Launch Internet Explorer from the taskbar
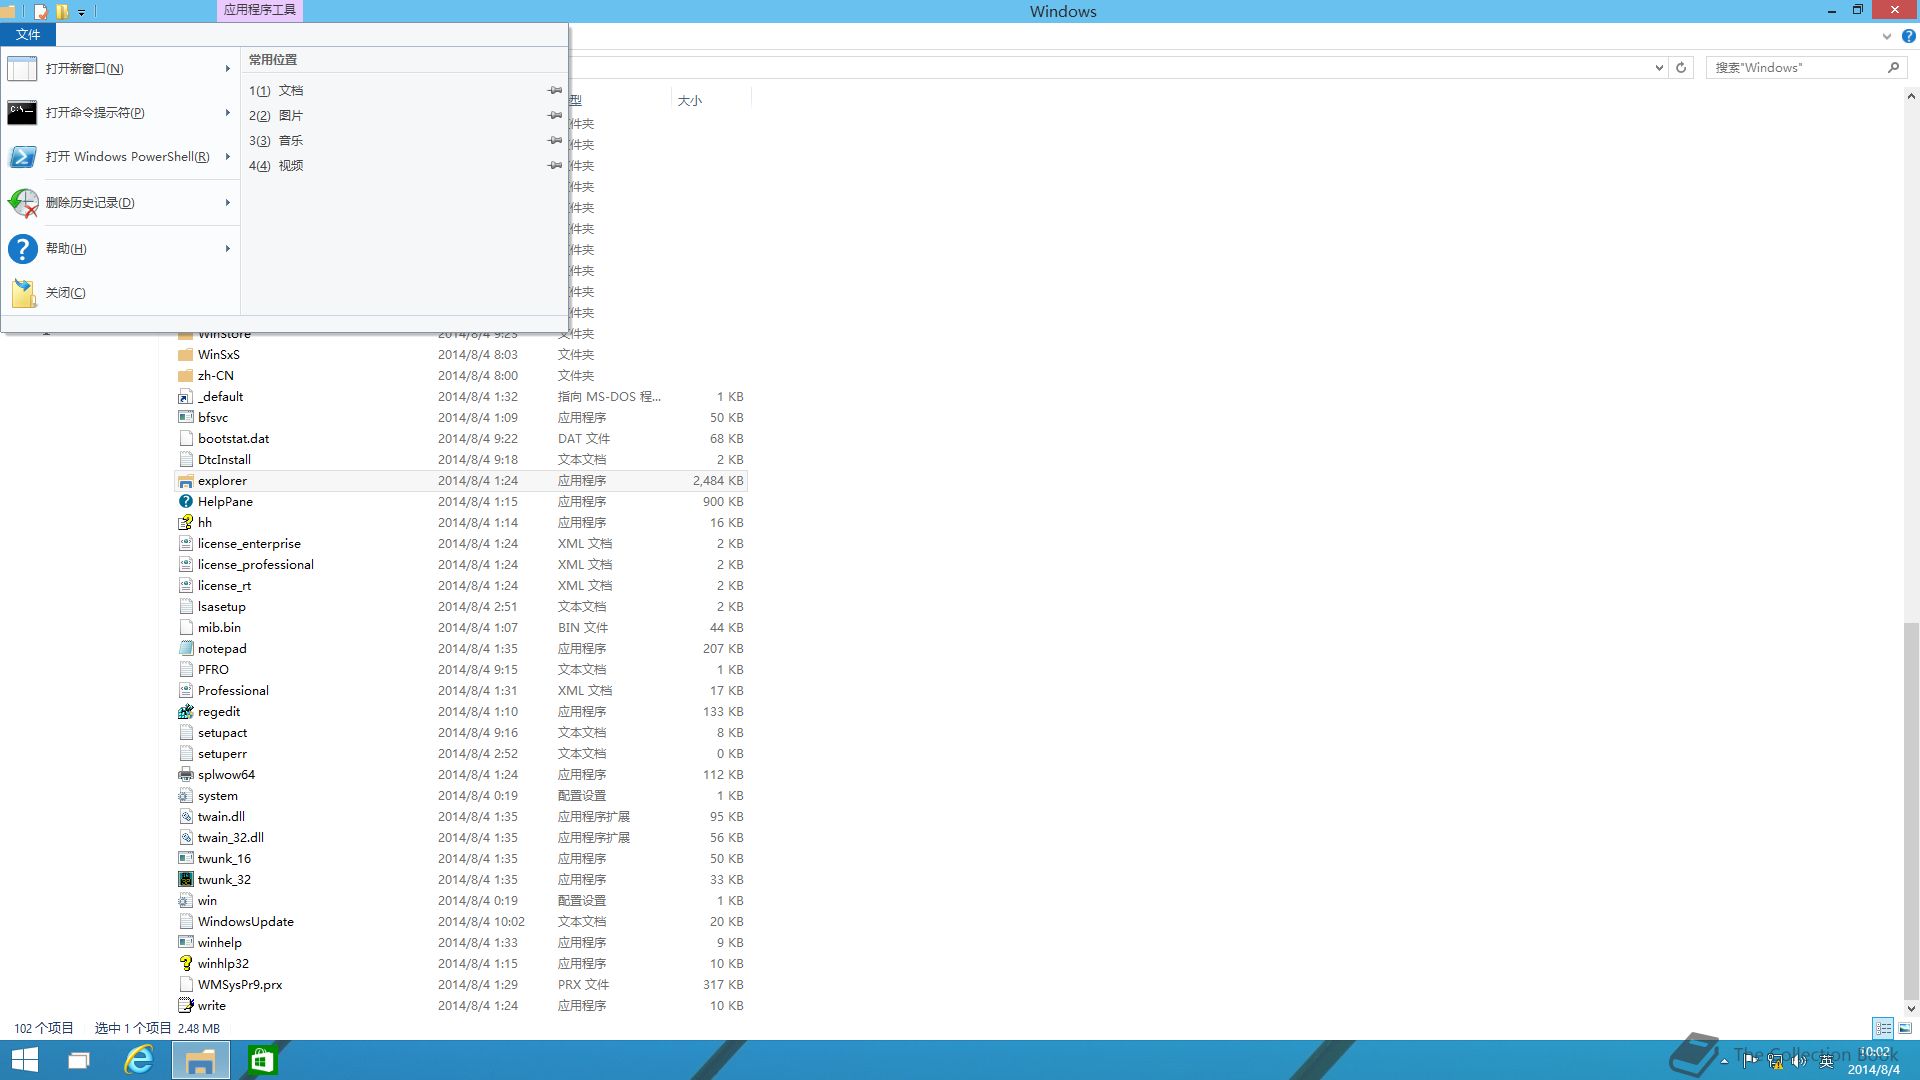 (138, 1060)
